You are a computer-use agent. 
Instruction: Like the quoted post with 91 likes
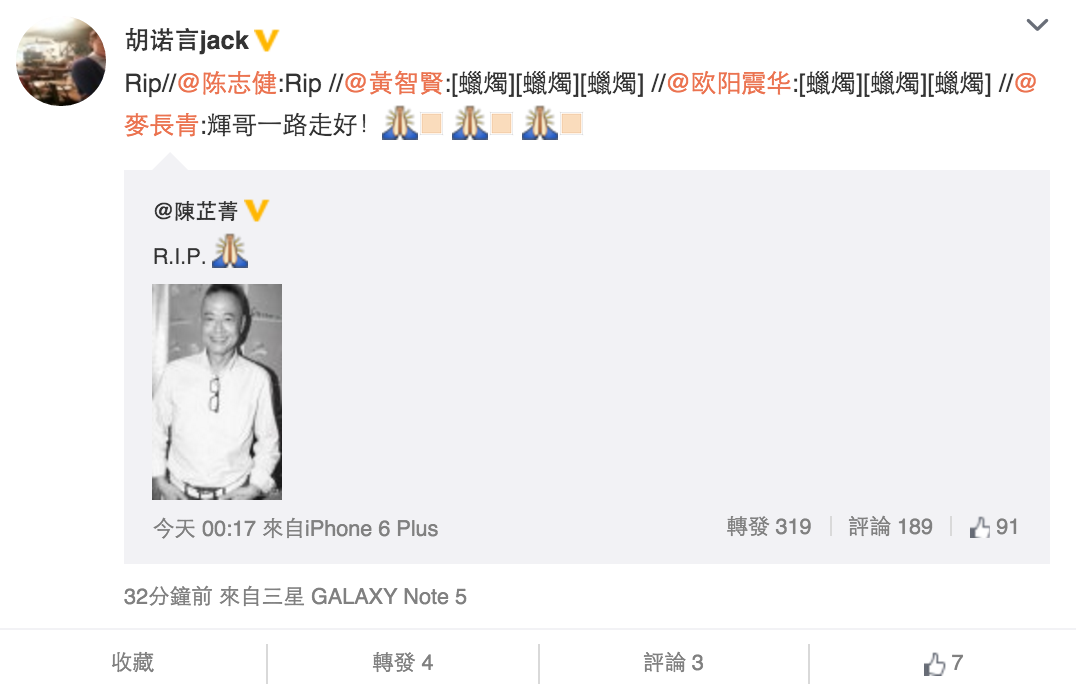(994, 527)
